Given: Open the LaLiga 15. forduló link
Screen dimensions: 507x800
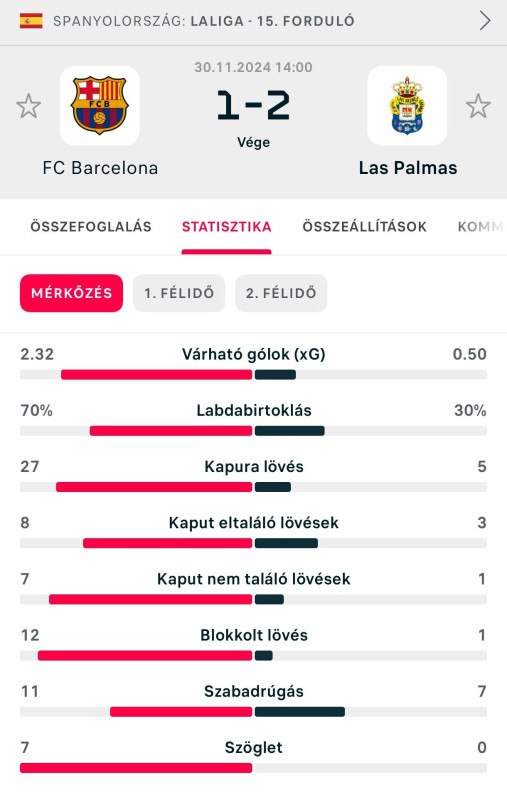Looking at the screenshot, I should click(272, 21).
